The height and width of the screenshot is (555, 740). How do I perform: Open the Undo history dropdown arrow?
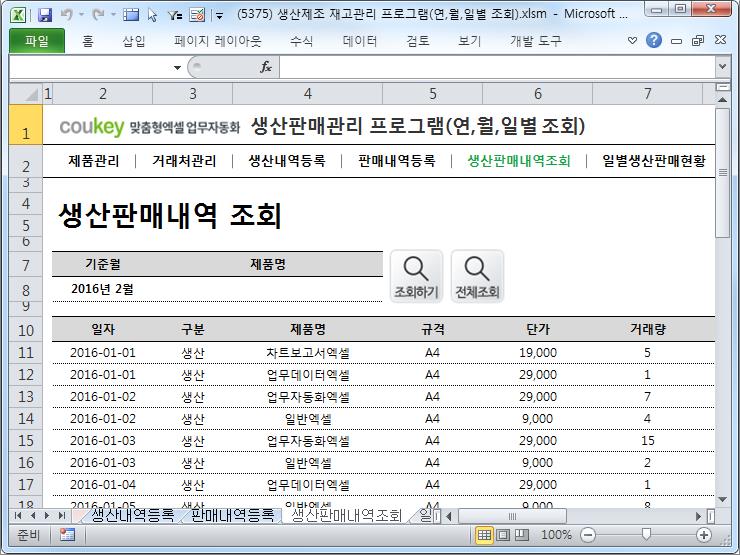point(81,15)
